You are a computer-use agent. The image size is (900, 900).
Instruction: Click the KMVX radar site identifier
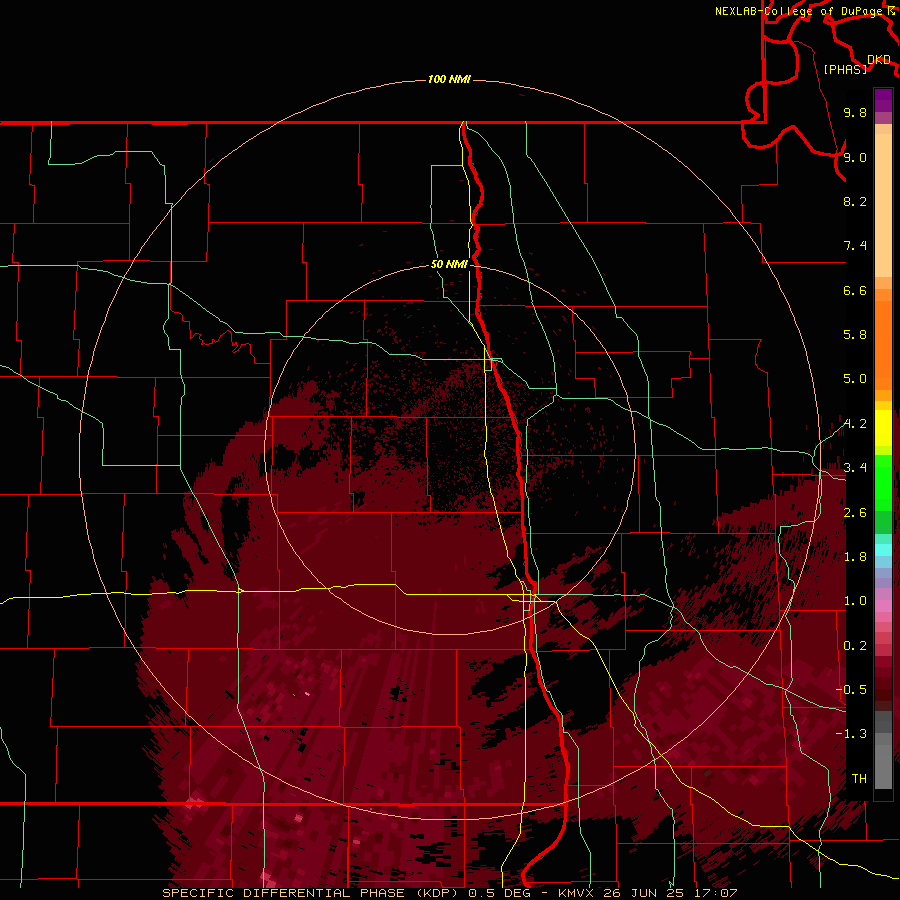pyautogui.click(x=576, y=893)
